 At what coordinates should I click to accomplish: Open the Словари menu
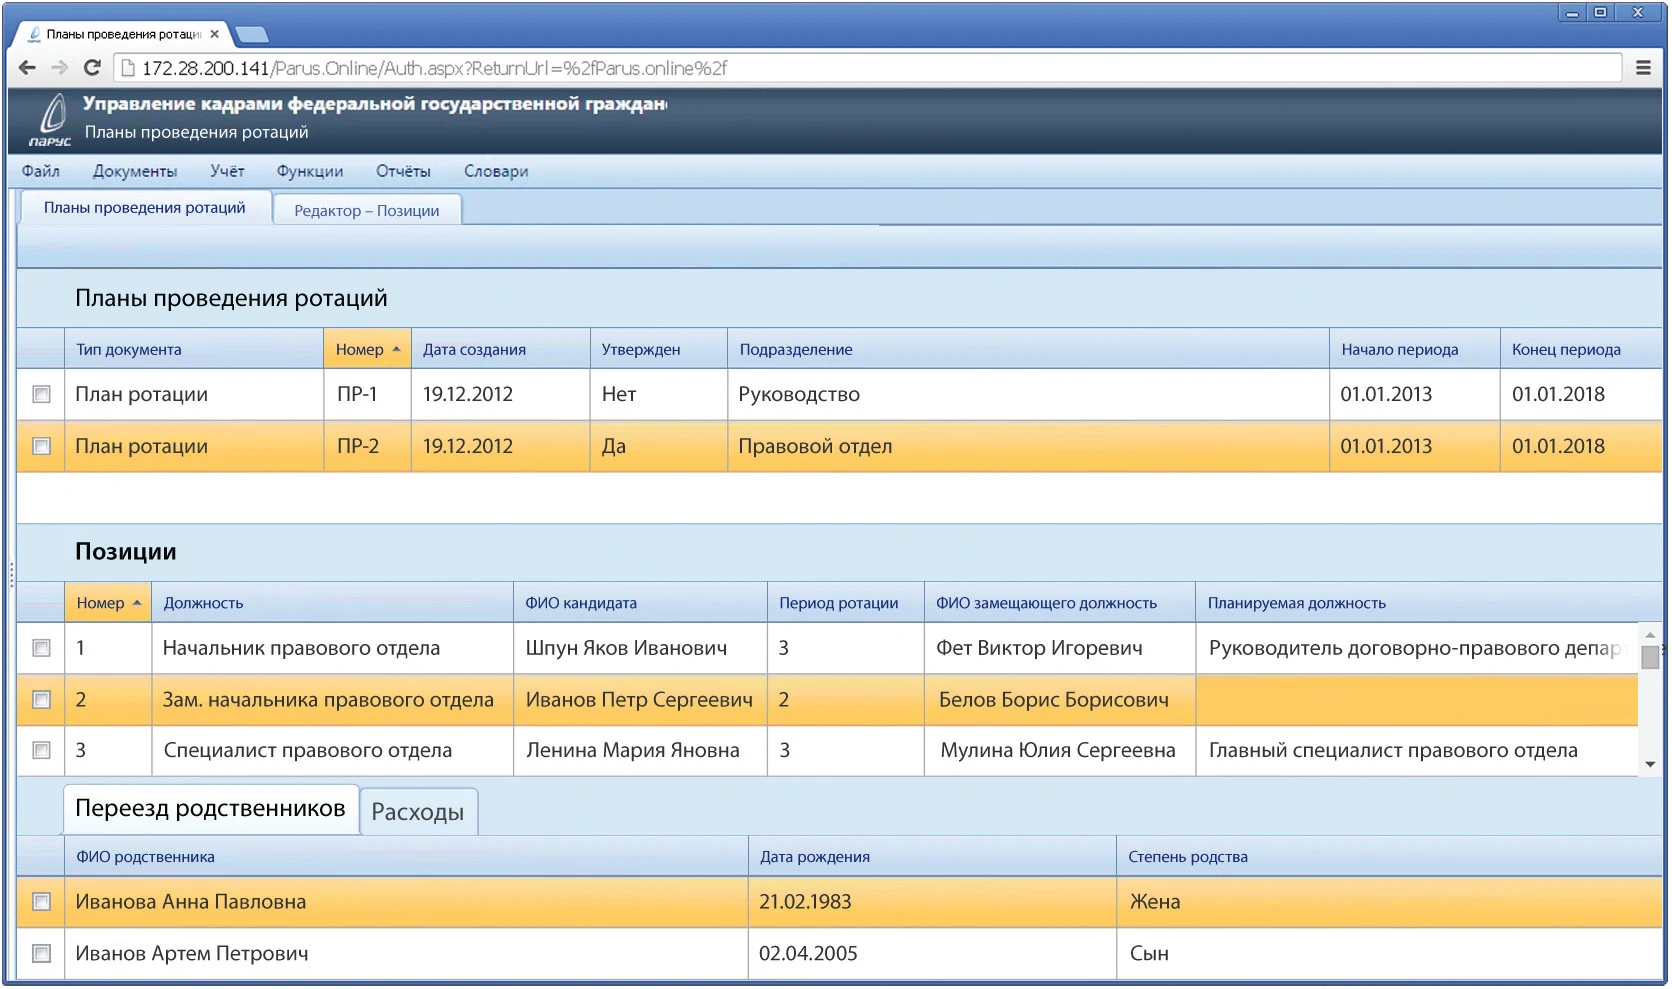point(496,171)
